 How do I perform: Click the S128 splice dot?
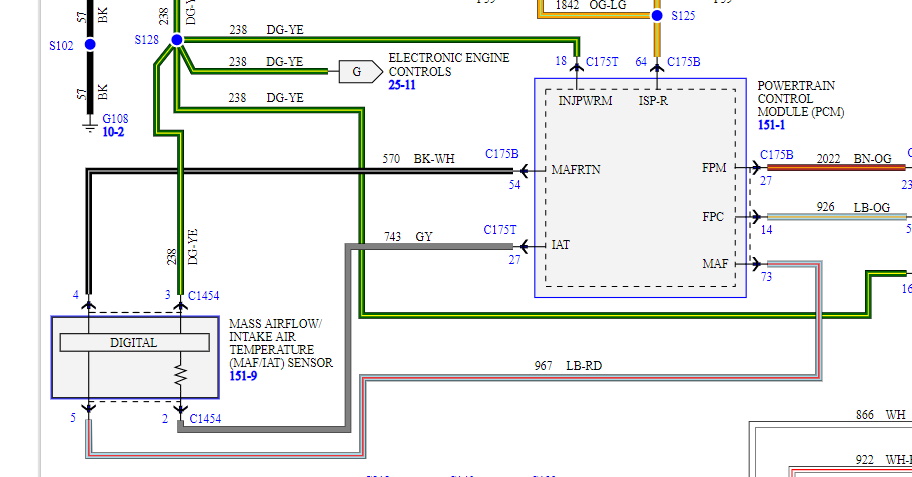177,40
